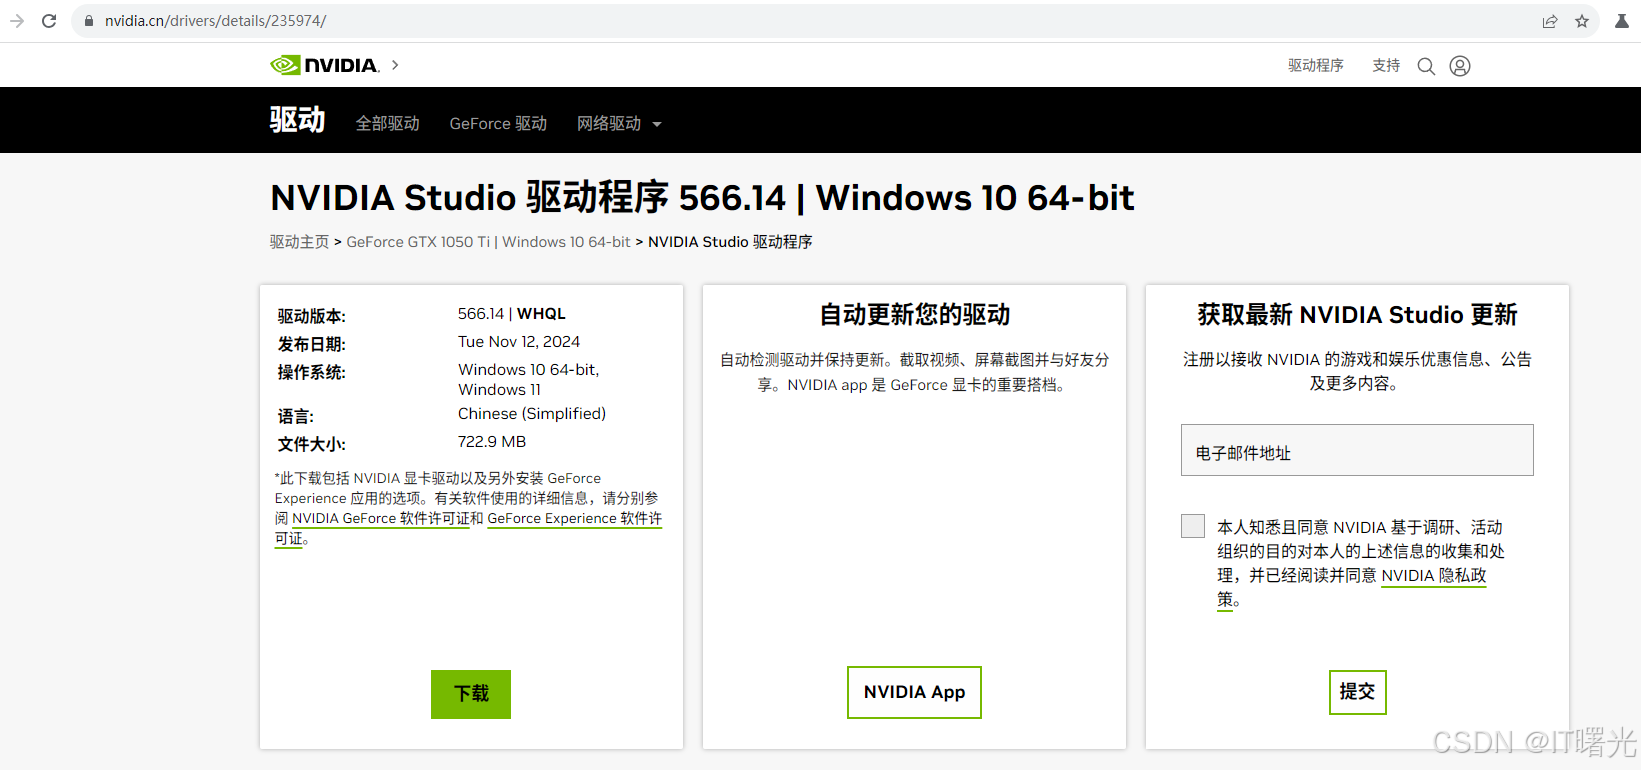This screenshot has height=770, width=1641.
Task: Click the 提交 button
Action: coord(1357,692)
